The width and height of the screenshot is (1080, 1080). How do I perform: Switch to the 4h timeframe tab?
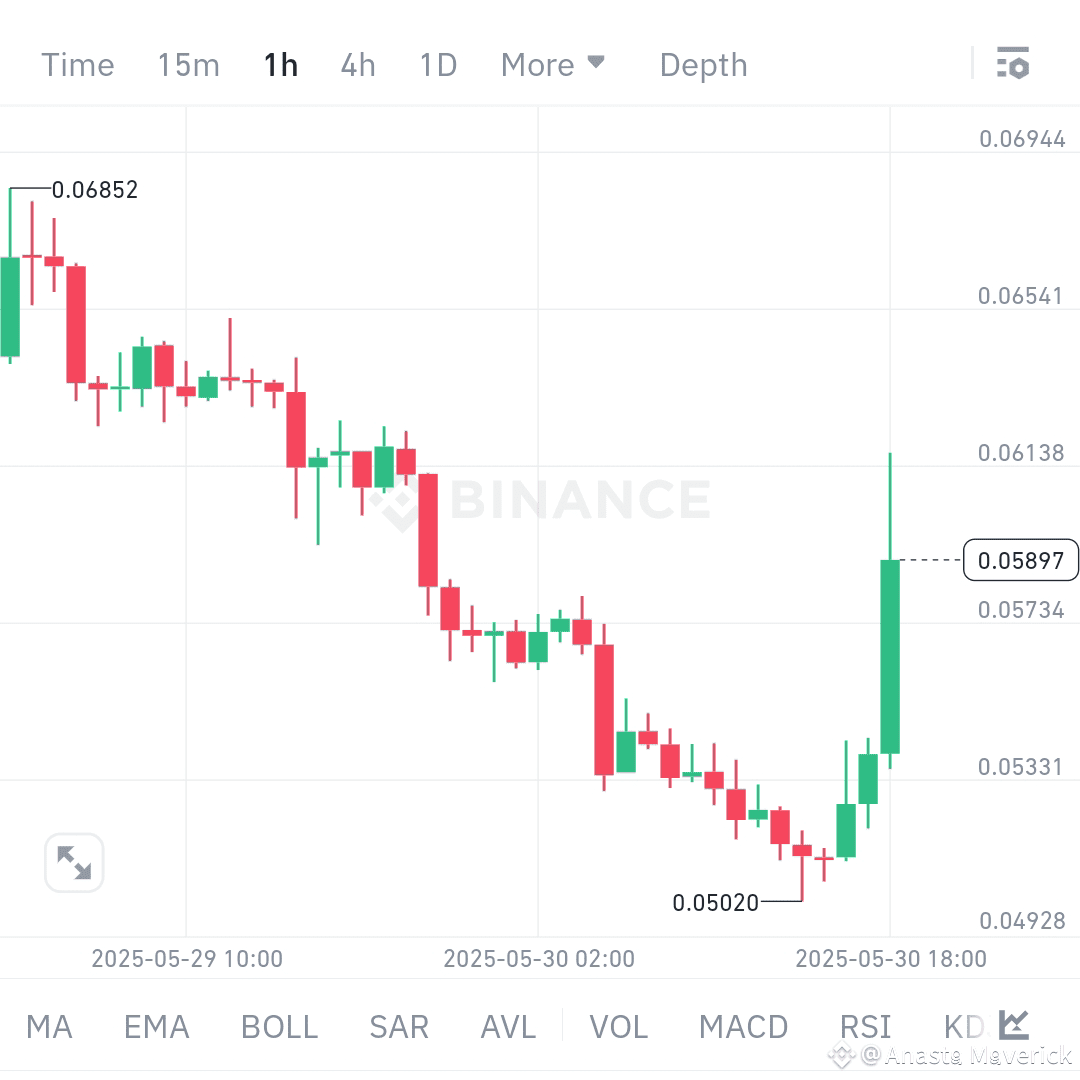coord(357,64)
